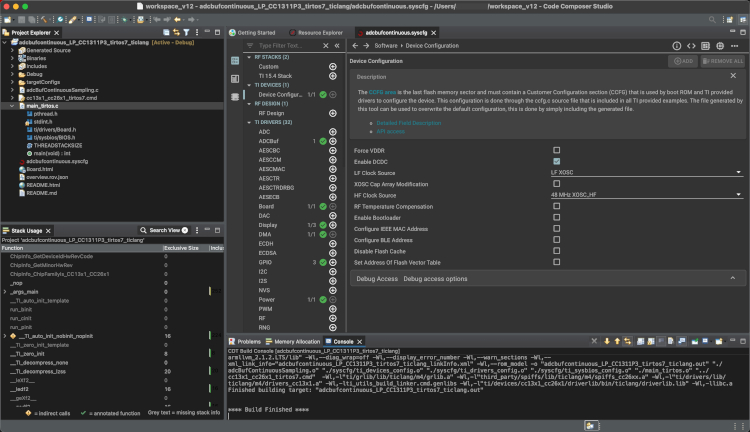Viewport: 750px width, 432px height.
Task: Navigate back in SysConfig history
Action: click(x=355, y=45)
